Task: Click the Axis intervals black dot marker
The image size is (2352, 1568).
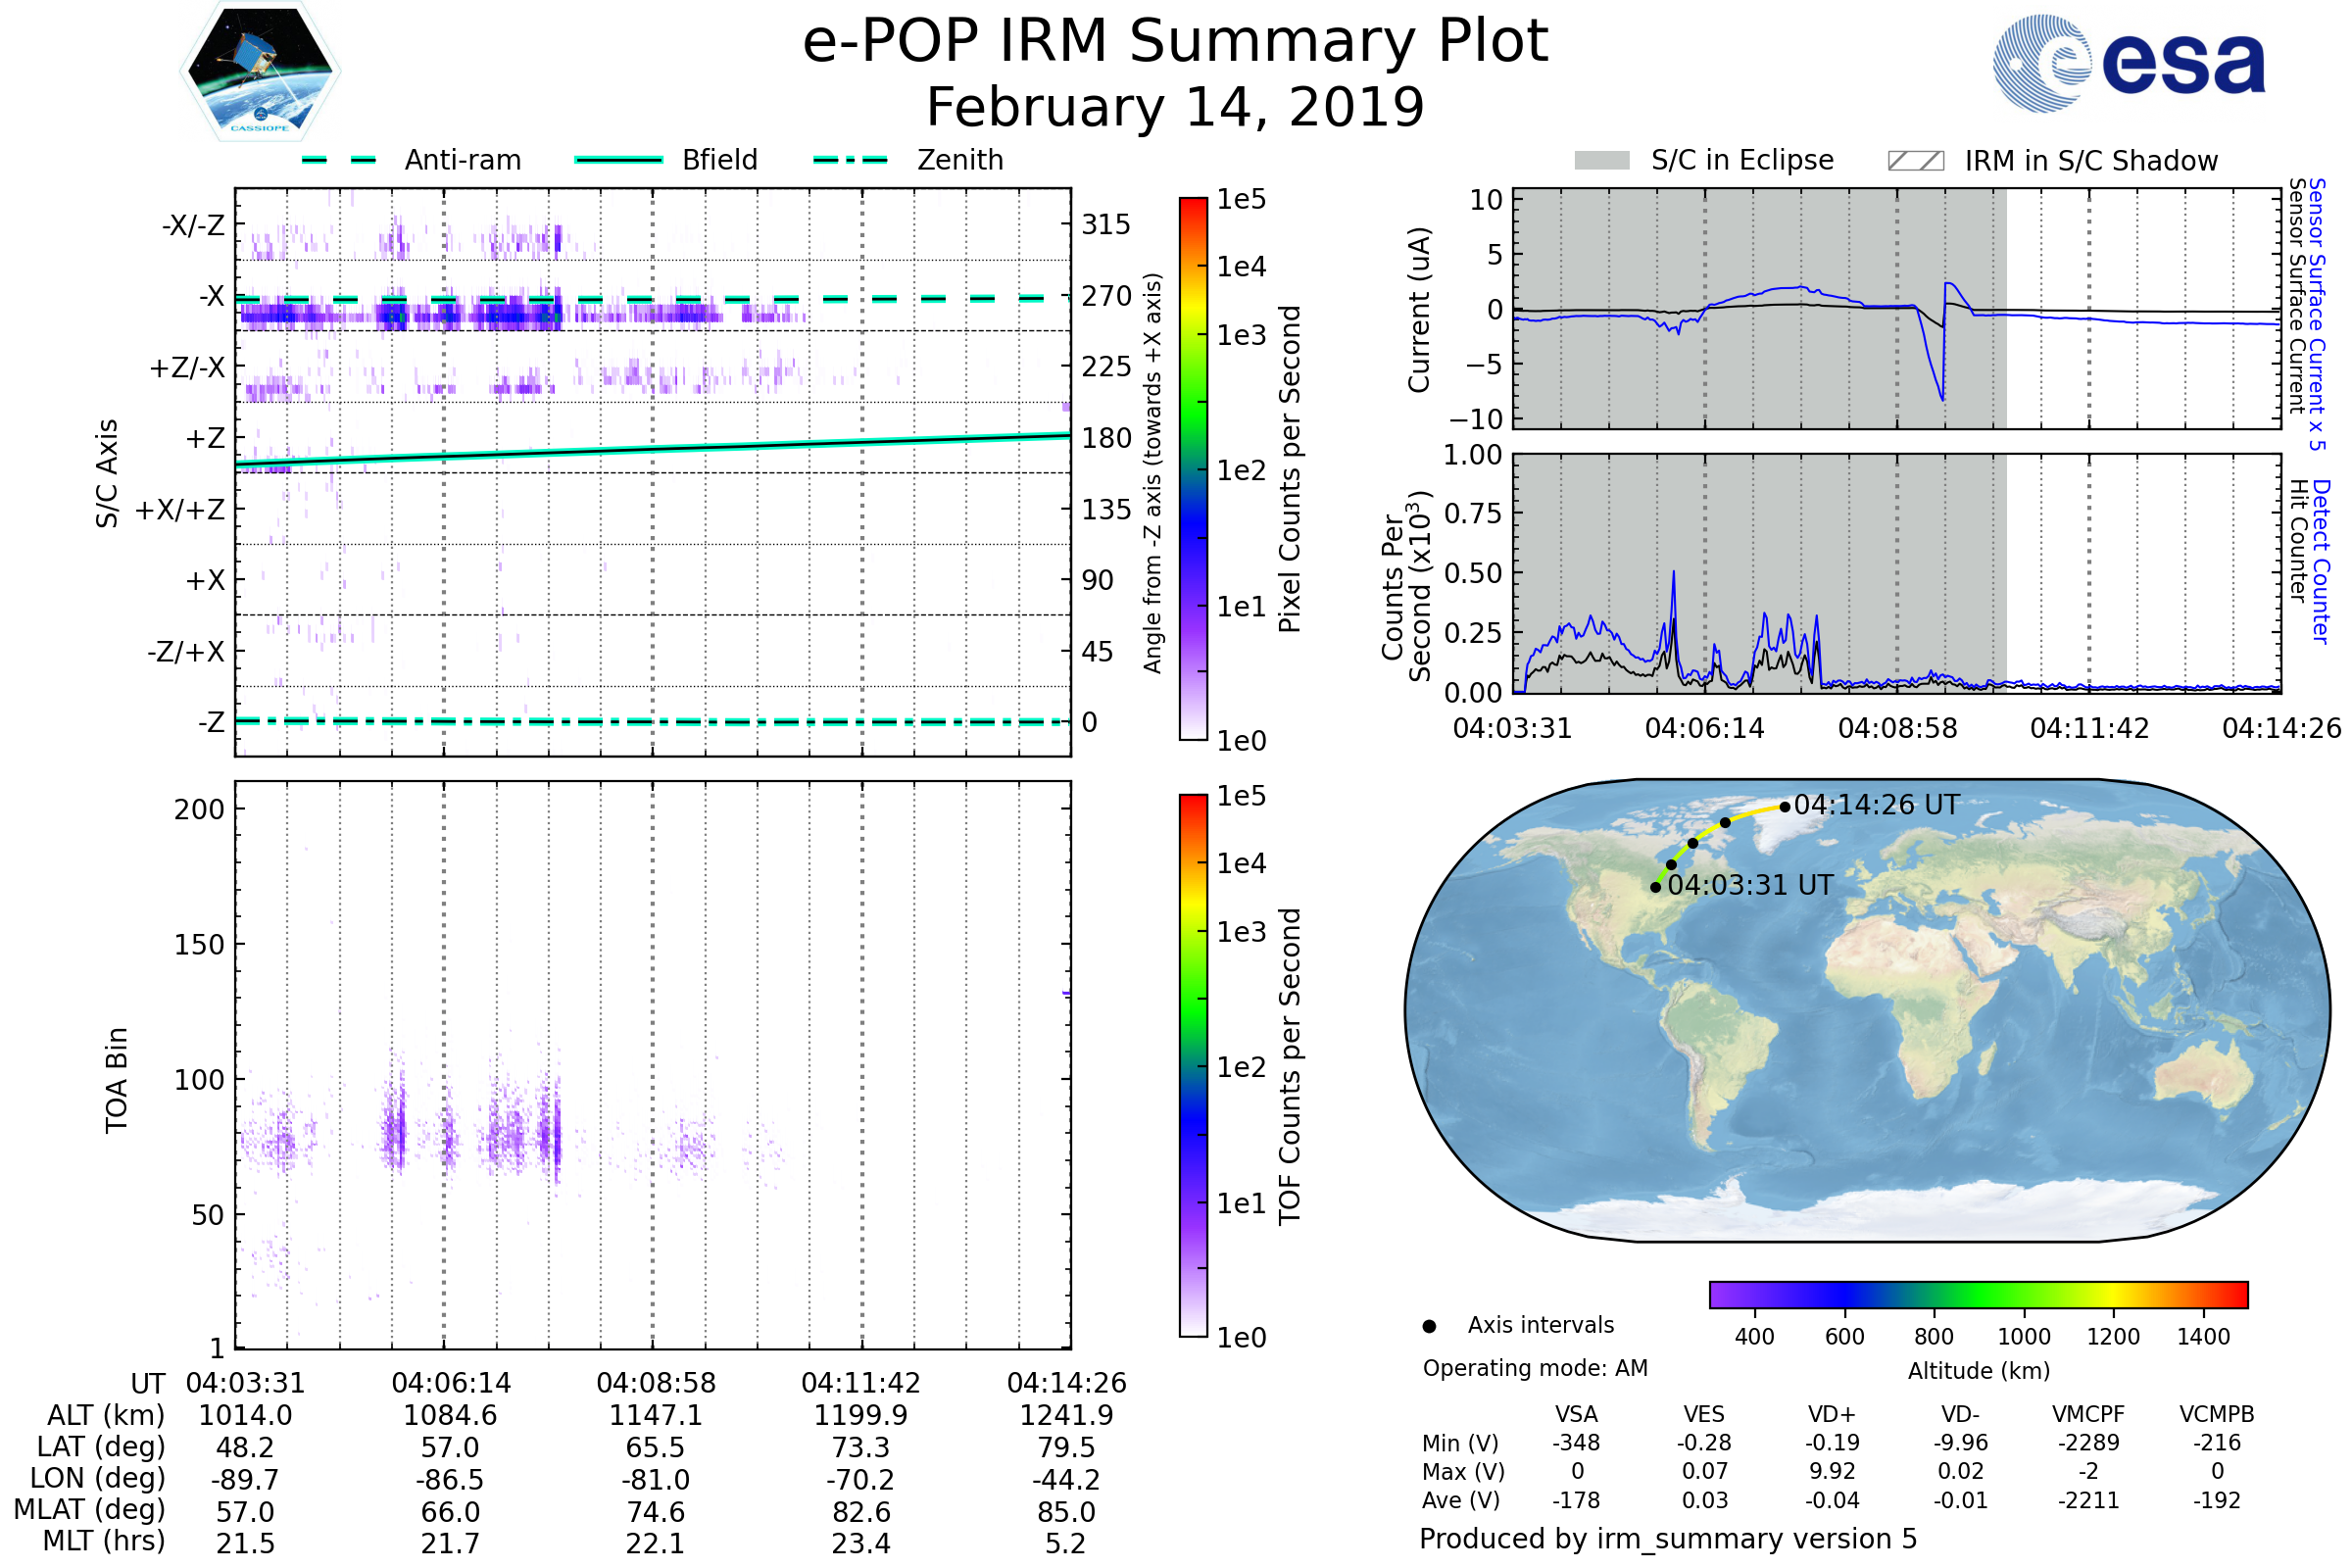Action: pos(1429,1326)
